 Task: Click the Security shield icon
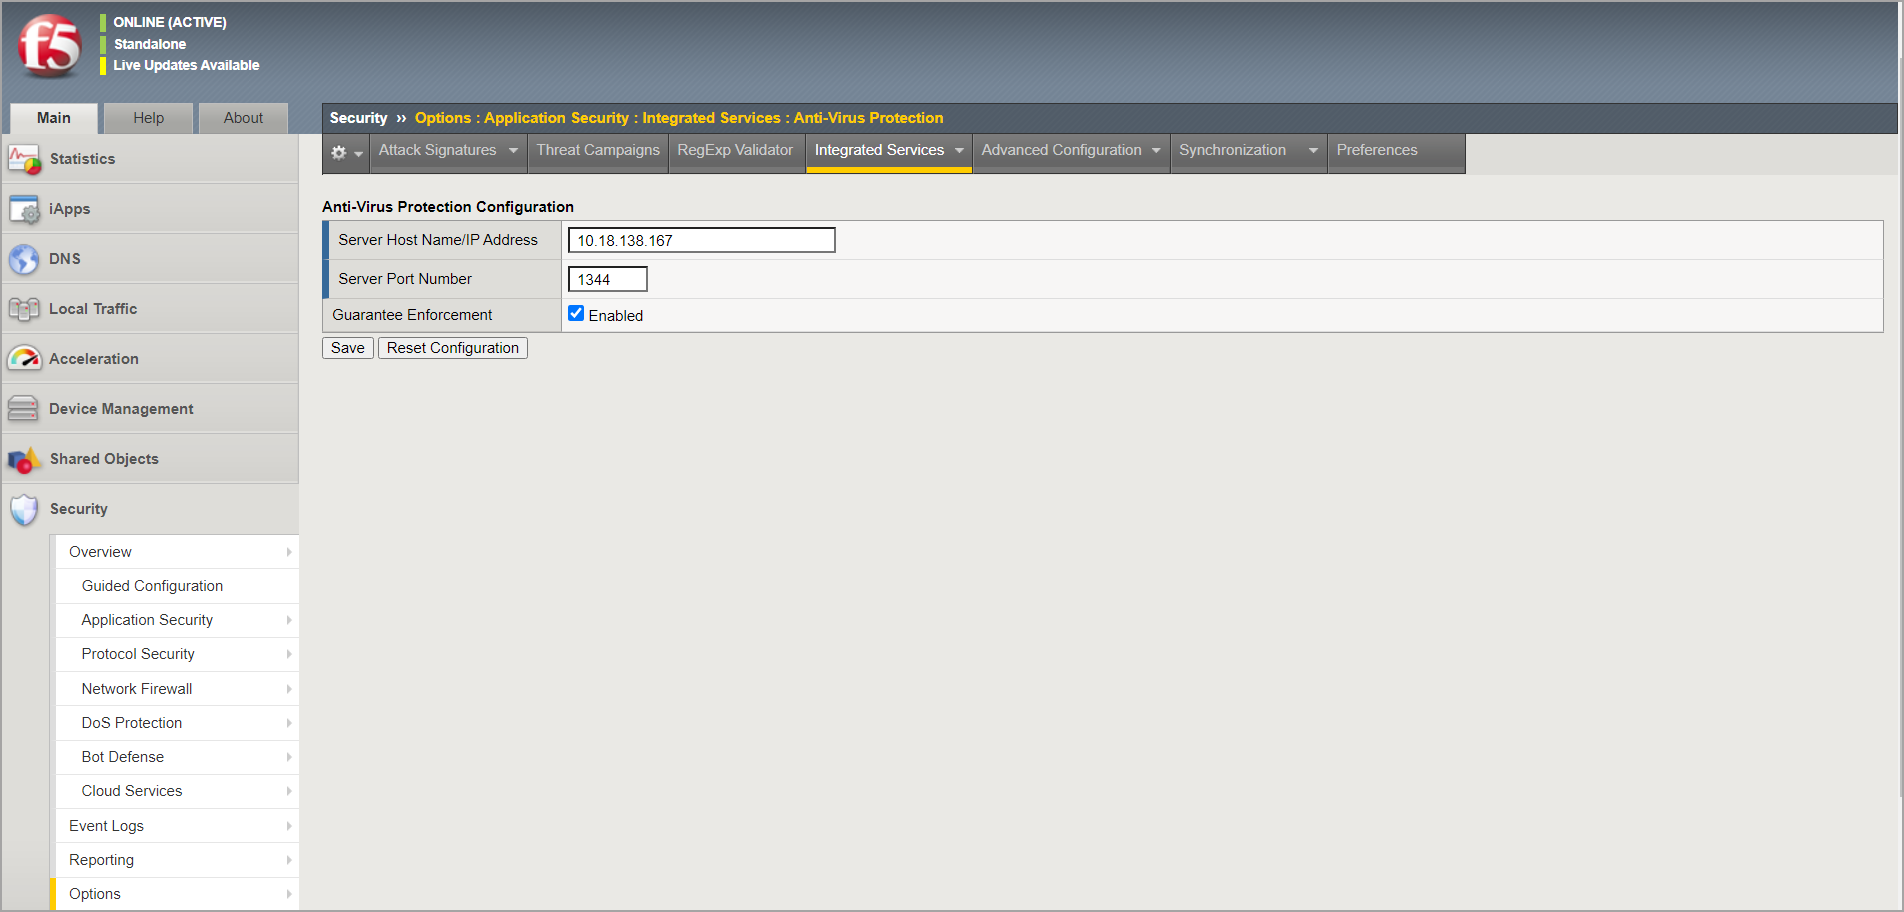[x=24, y=509]
